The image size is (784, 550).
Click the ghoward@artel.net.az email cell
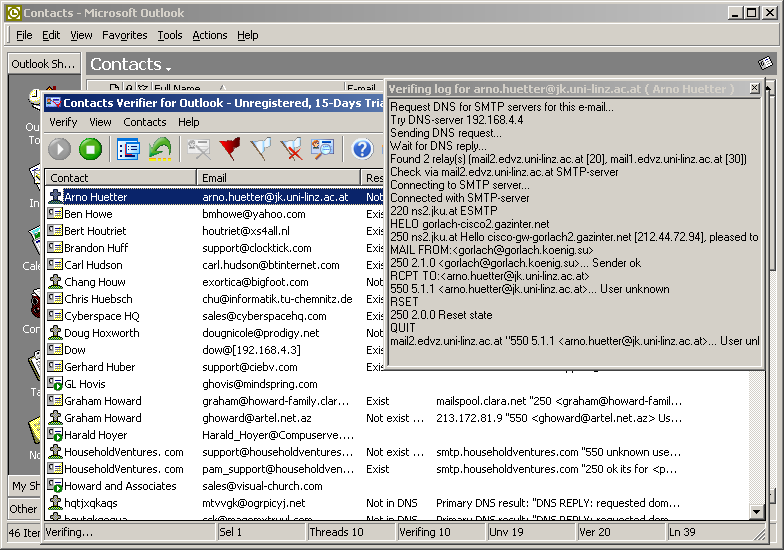256,418
